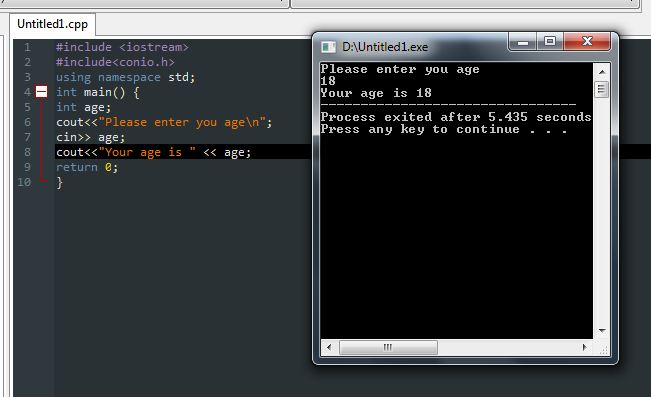Click 'Please enter you age' console output
The image size is (651, 397).
[x=400, y=69]
